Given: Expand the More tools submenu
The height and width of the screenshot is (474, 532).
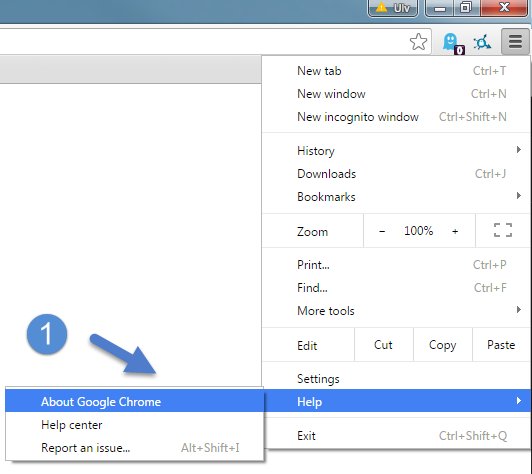Looking at the screenshot, I should tap(396, 311).
